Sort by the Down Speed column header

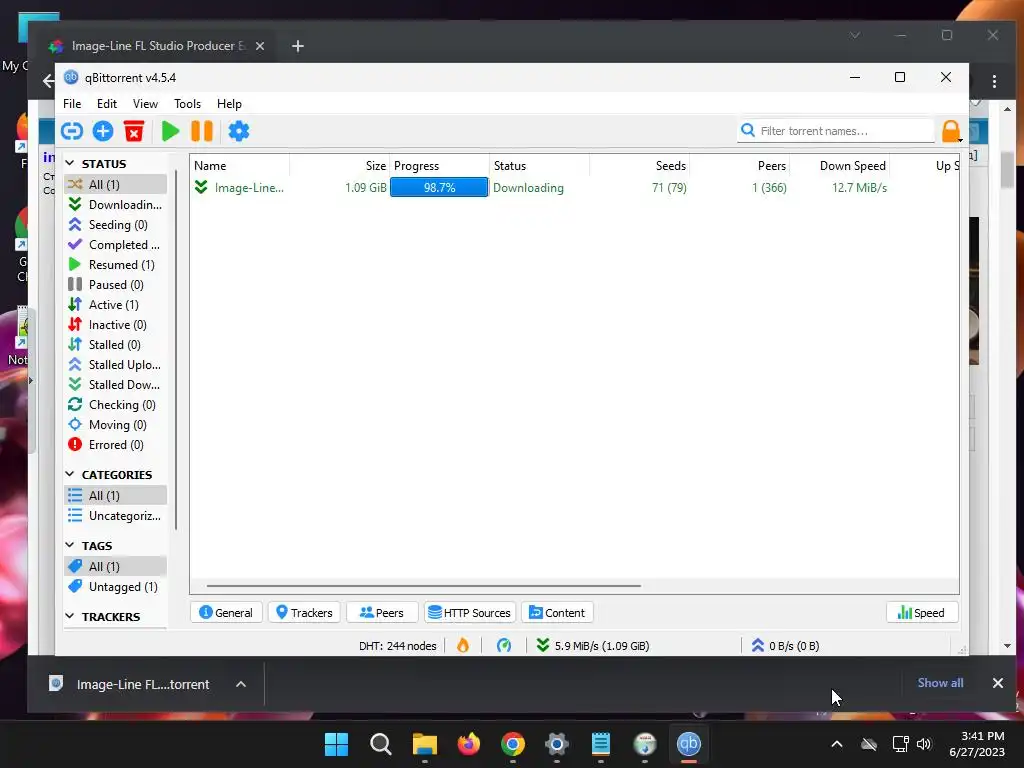pos(840,166)
